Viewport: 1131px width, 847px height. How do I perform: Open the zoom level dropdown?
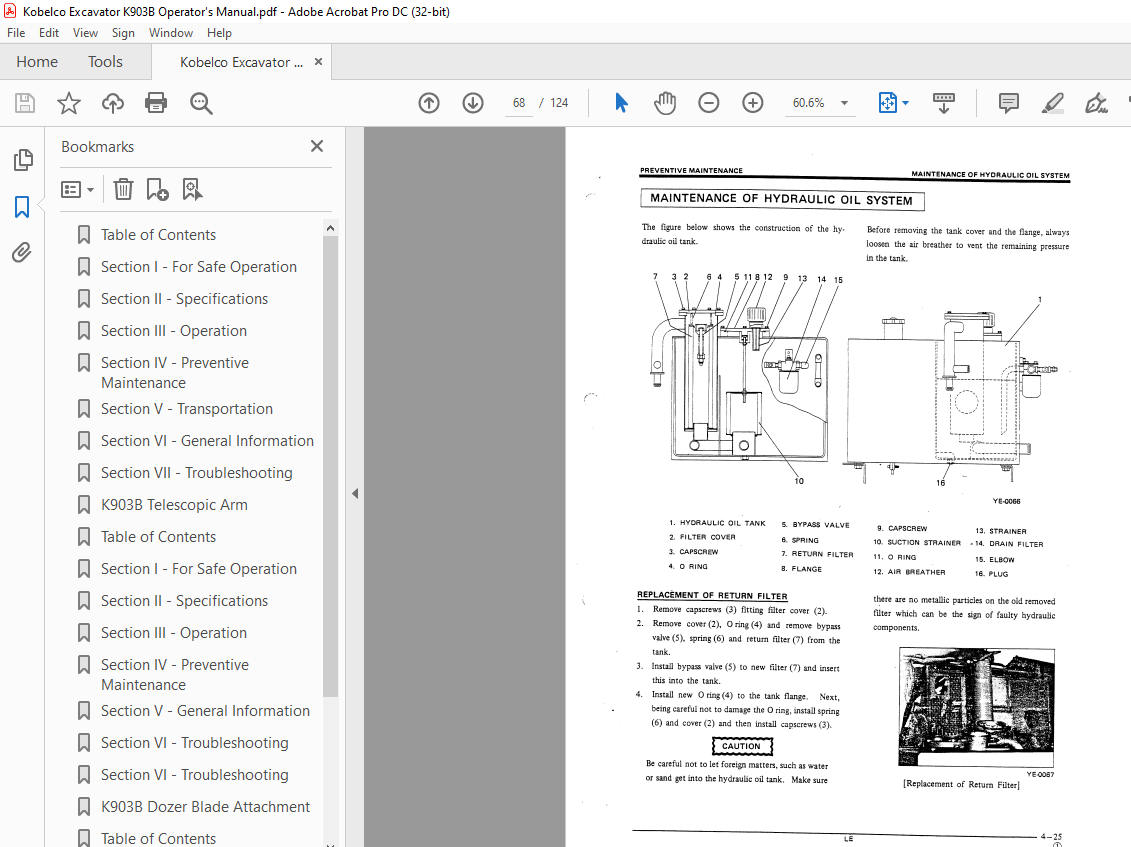click(x=844, y=103)
